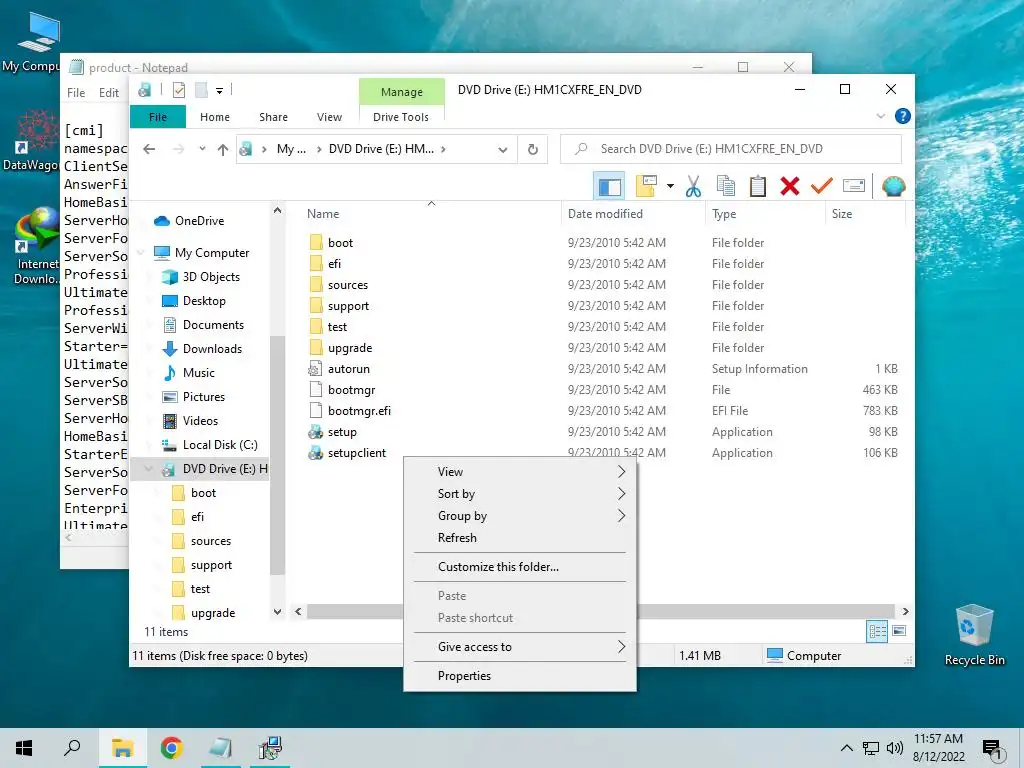The width and height of the screenshot is (1024, 768).
Task: Click the orange checkmark Properties icon
Action: 822,187
